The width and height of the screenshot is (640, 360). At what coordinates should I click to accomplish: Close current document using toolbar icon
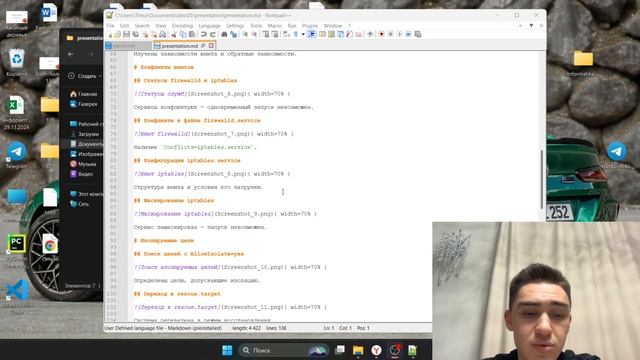coord(145,34)
